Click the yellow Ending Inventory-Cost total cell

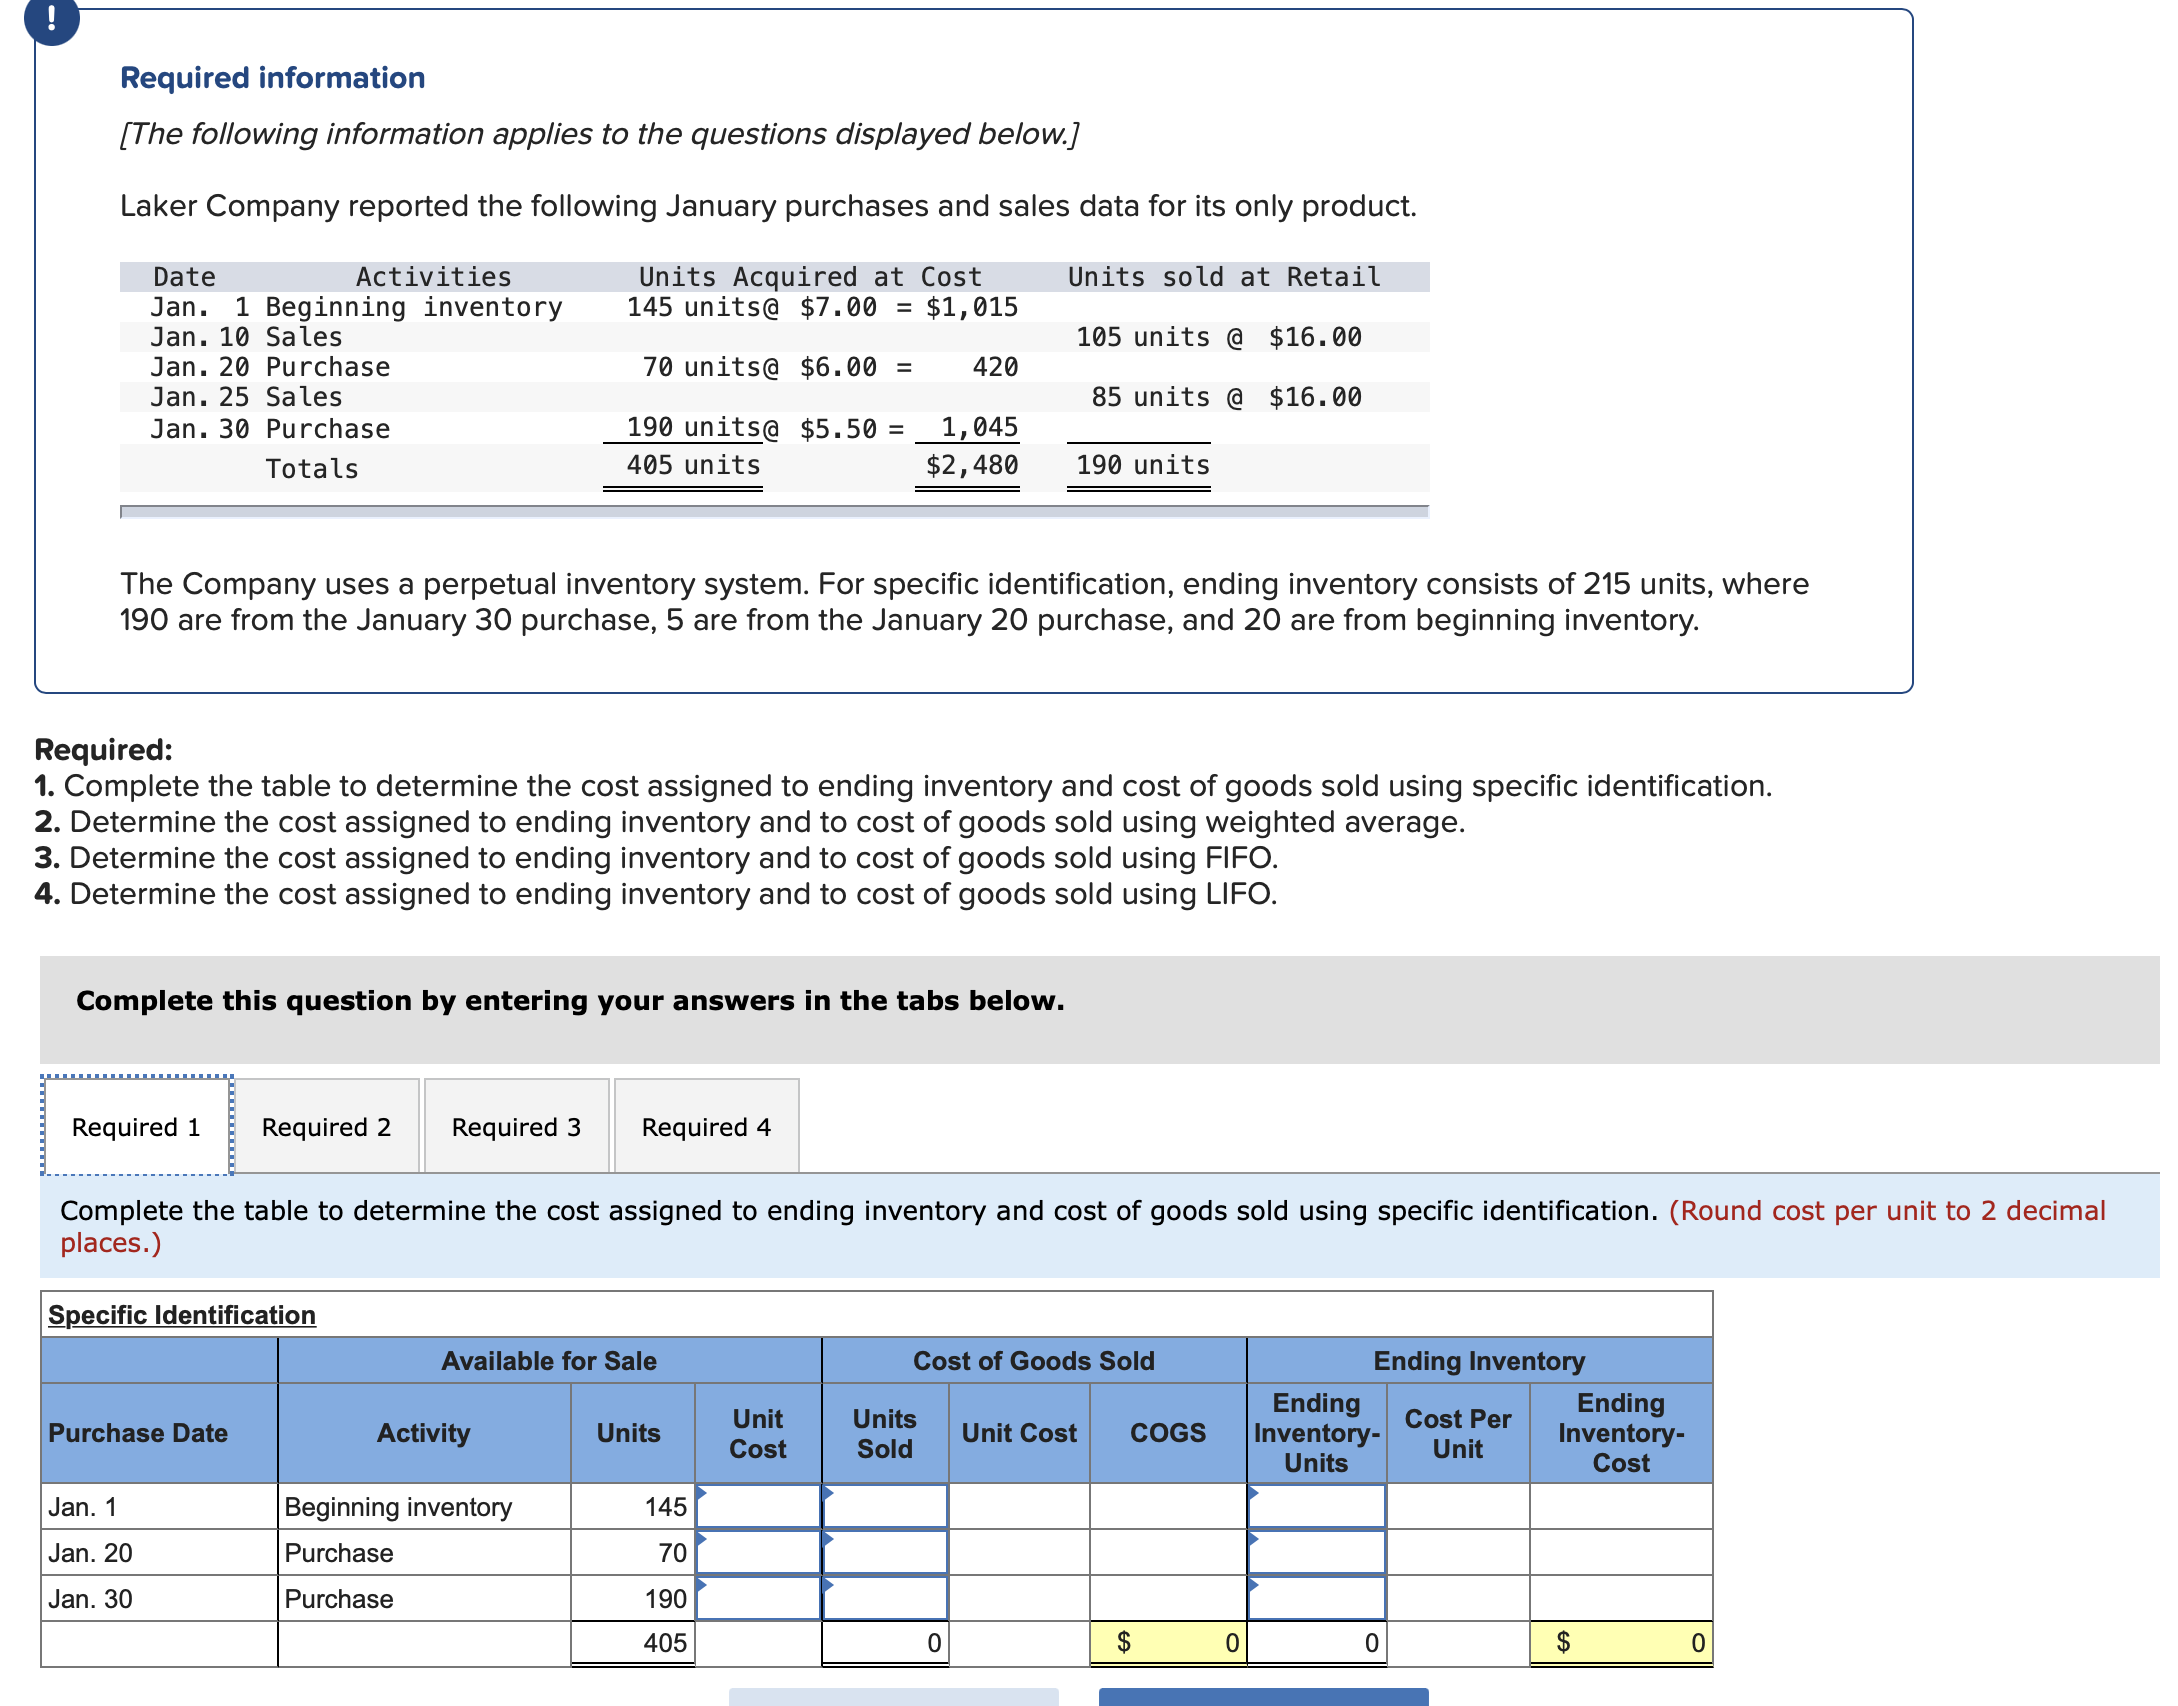[x=1620, y=1643]
